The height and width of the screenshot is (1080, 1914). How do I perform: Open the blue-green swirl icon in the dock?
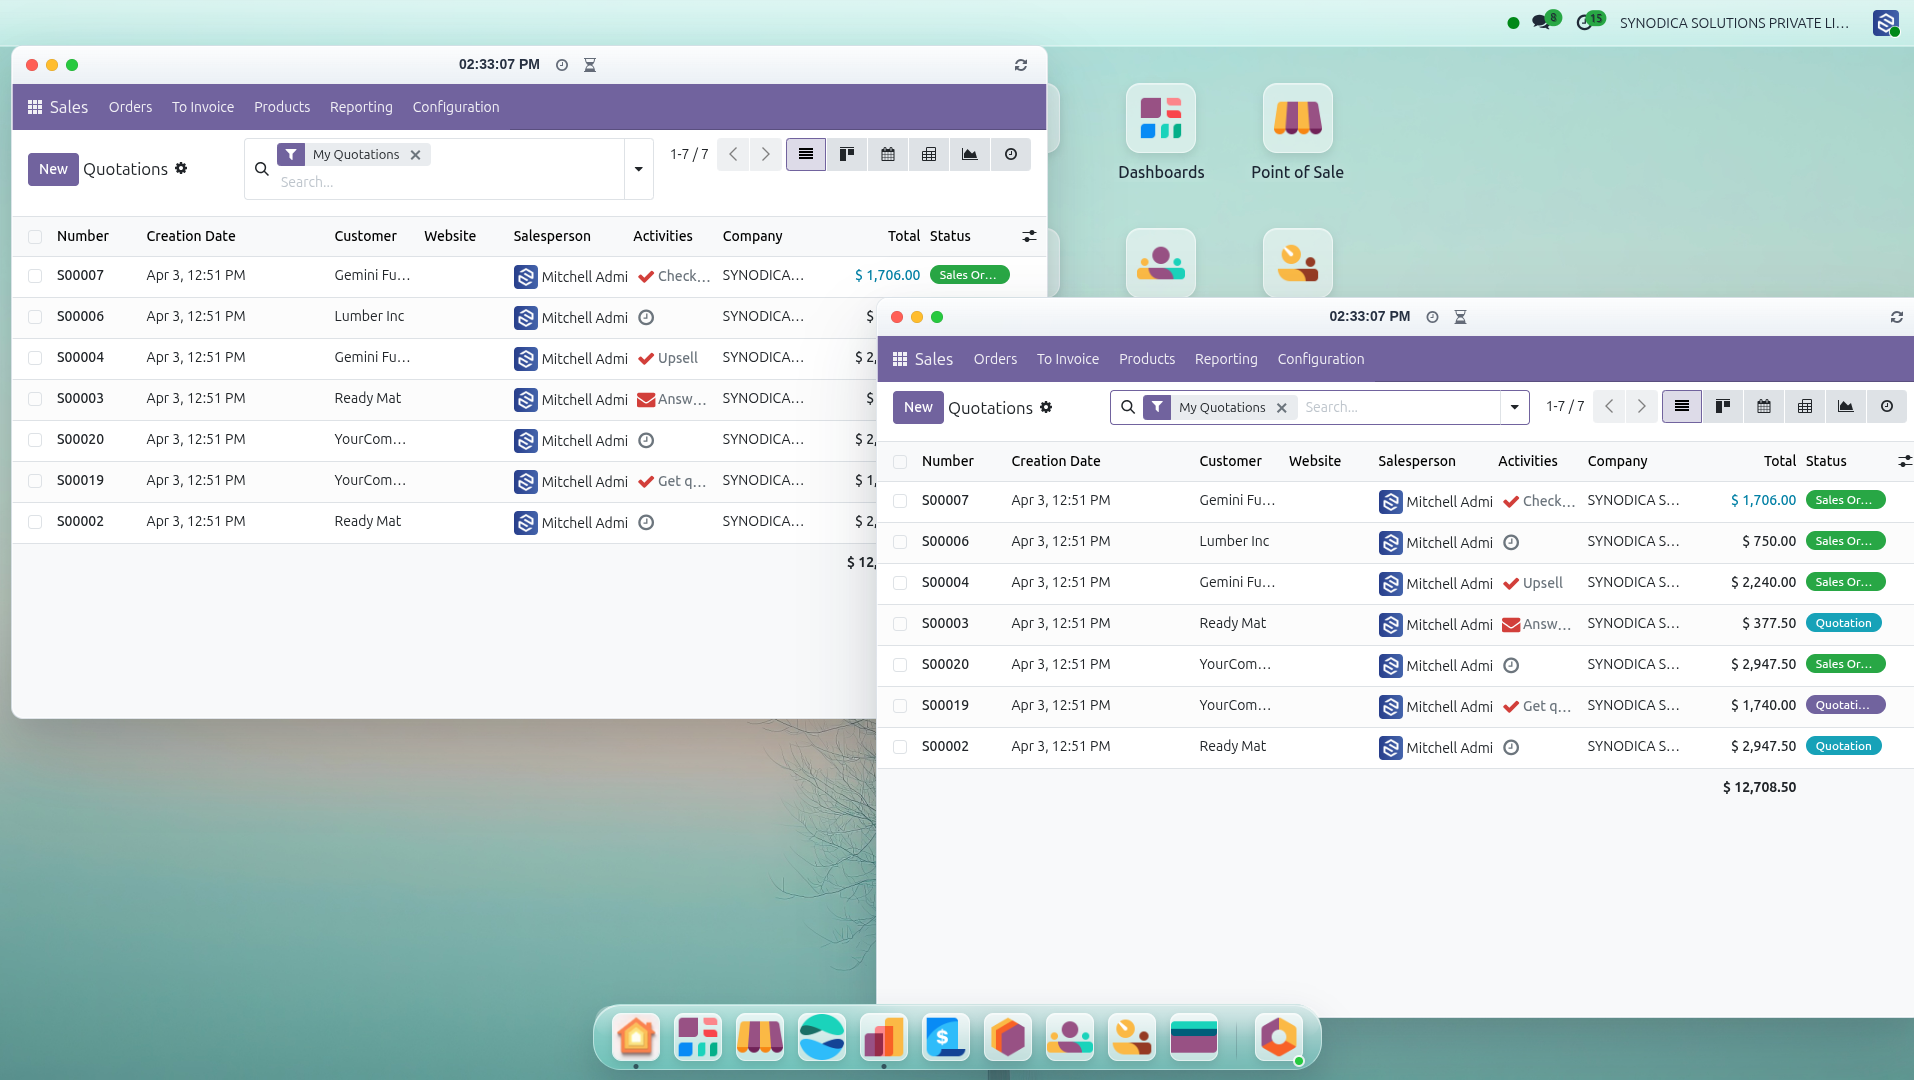(x=822, y=1037)
